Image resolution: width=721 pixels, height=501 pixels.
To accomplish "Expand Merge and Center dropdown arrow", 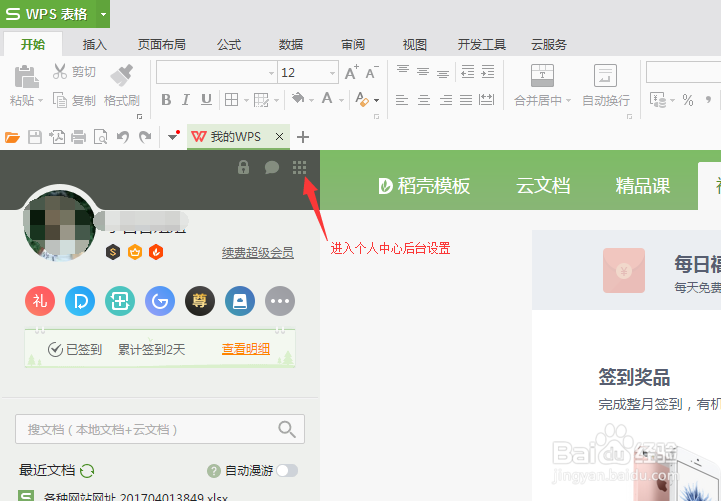I will (x=568, y=100).
